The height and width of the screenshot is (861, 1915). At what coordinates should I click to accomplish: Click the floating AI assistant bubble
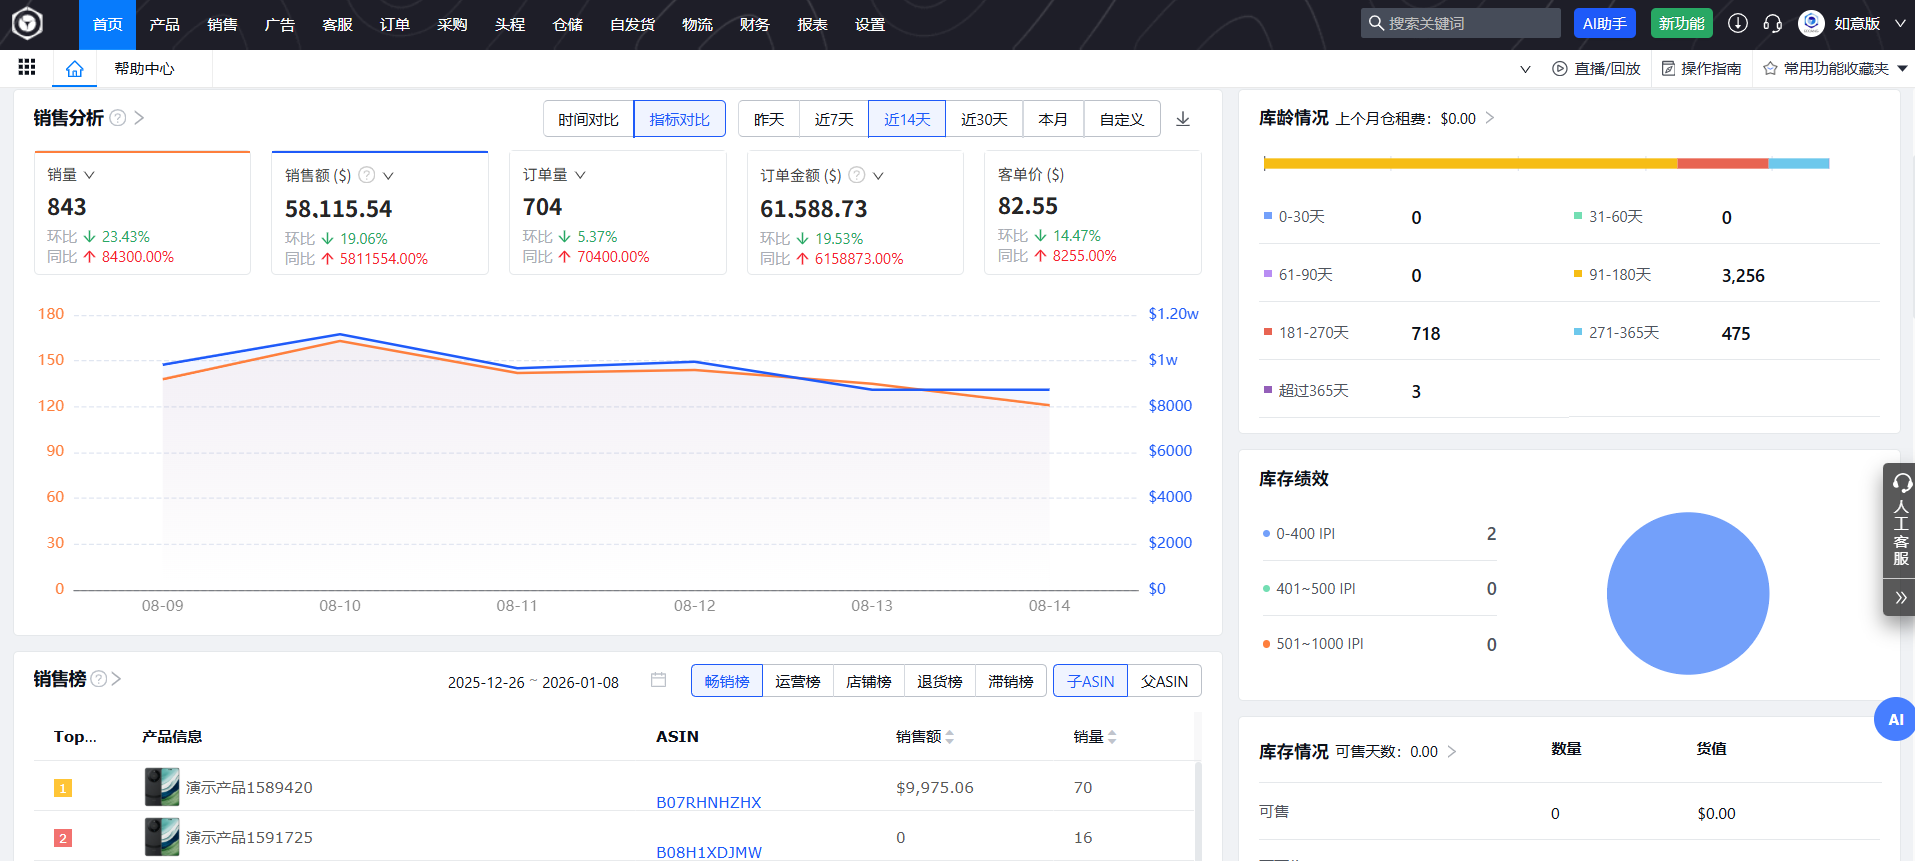pyautogui.click(x=1894, y=719)
